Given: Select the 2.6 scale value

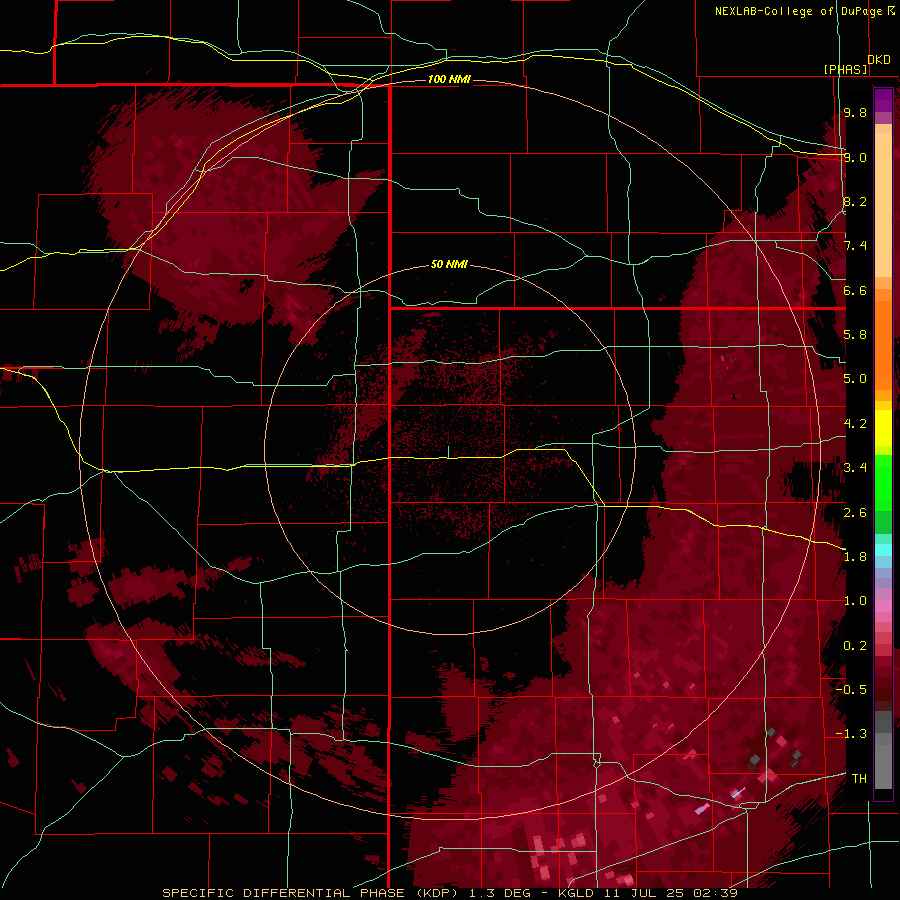Looking at the screenshot, I should click(855, 512).
